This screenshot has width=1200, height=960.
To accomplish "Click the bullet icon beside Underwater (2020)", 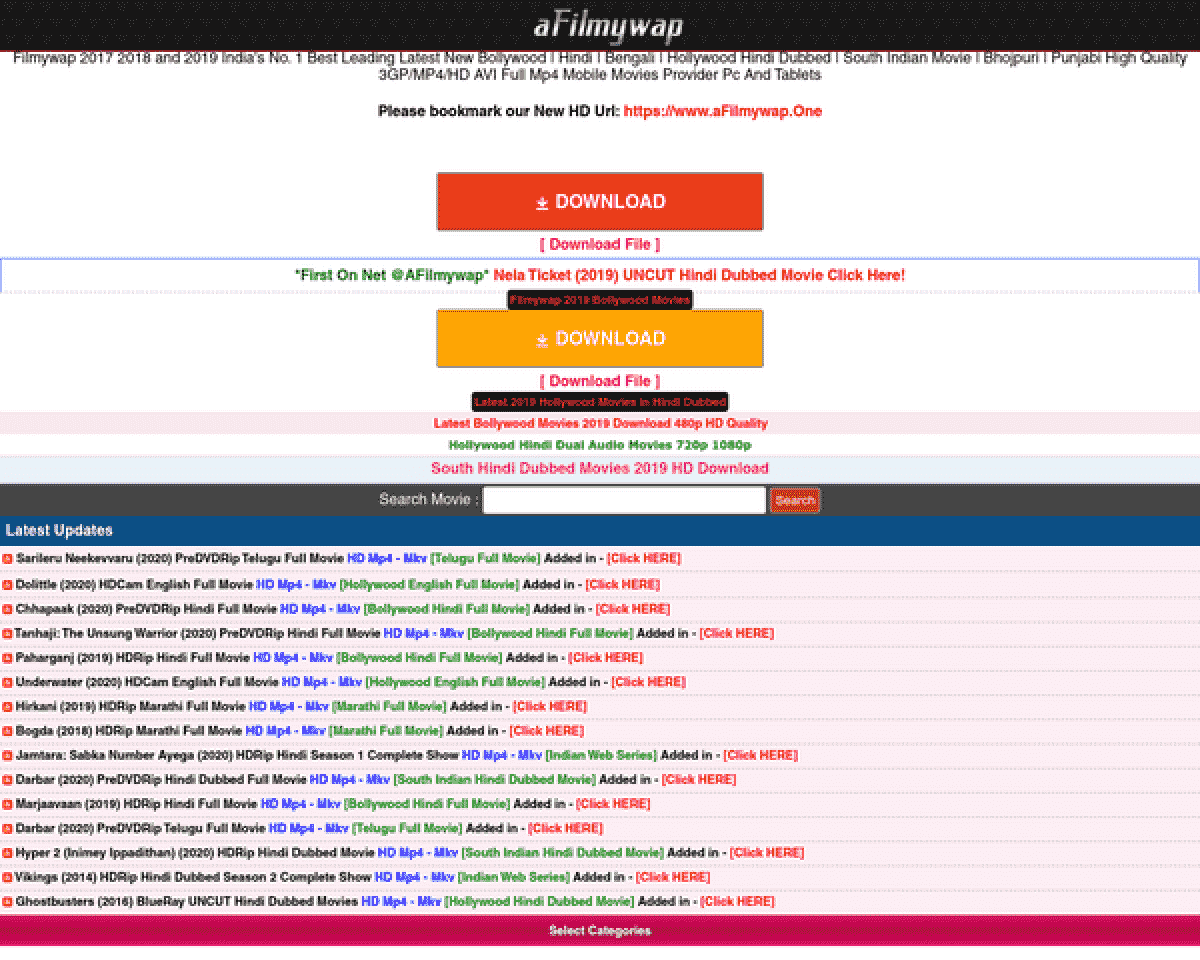I will (x=7, y=683).
